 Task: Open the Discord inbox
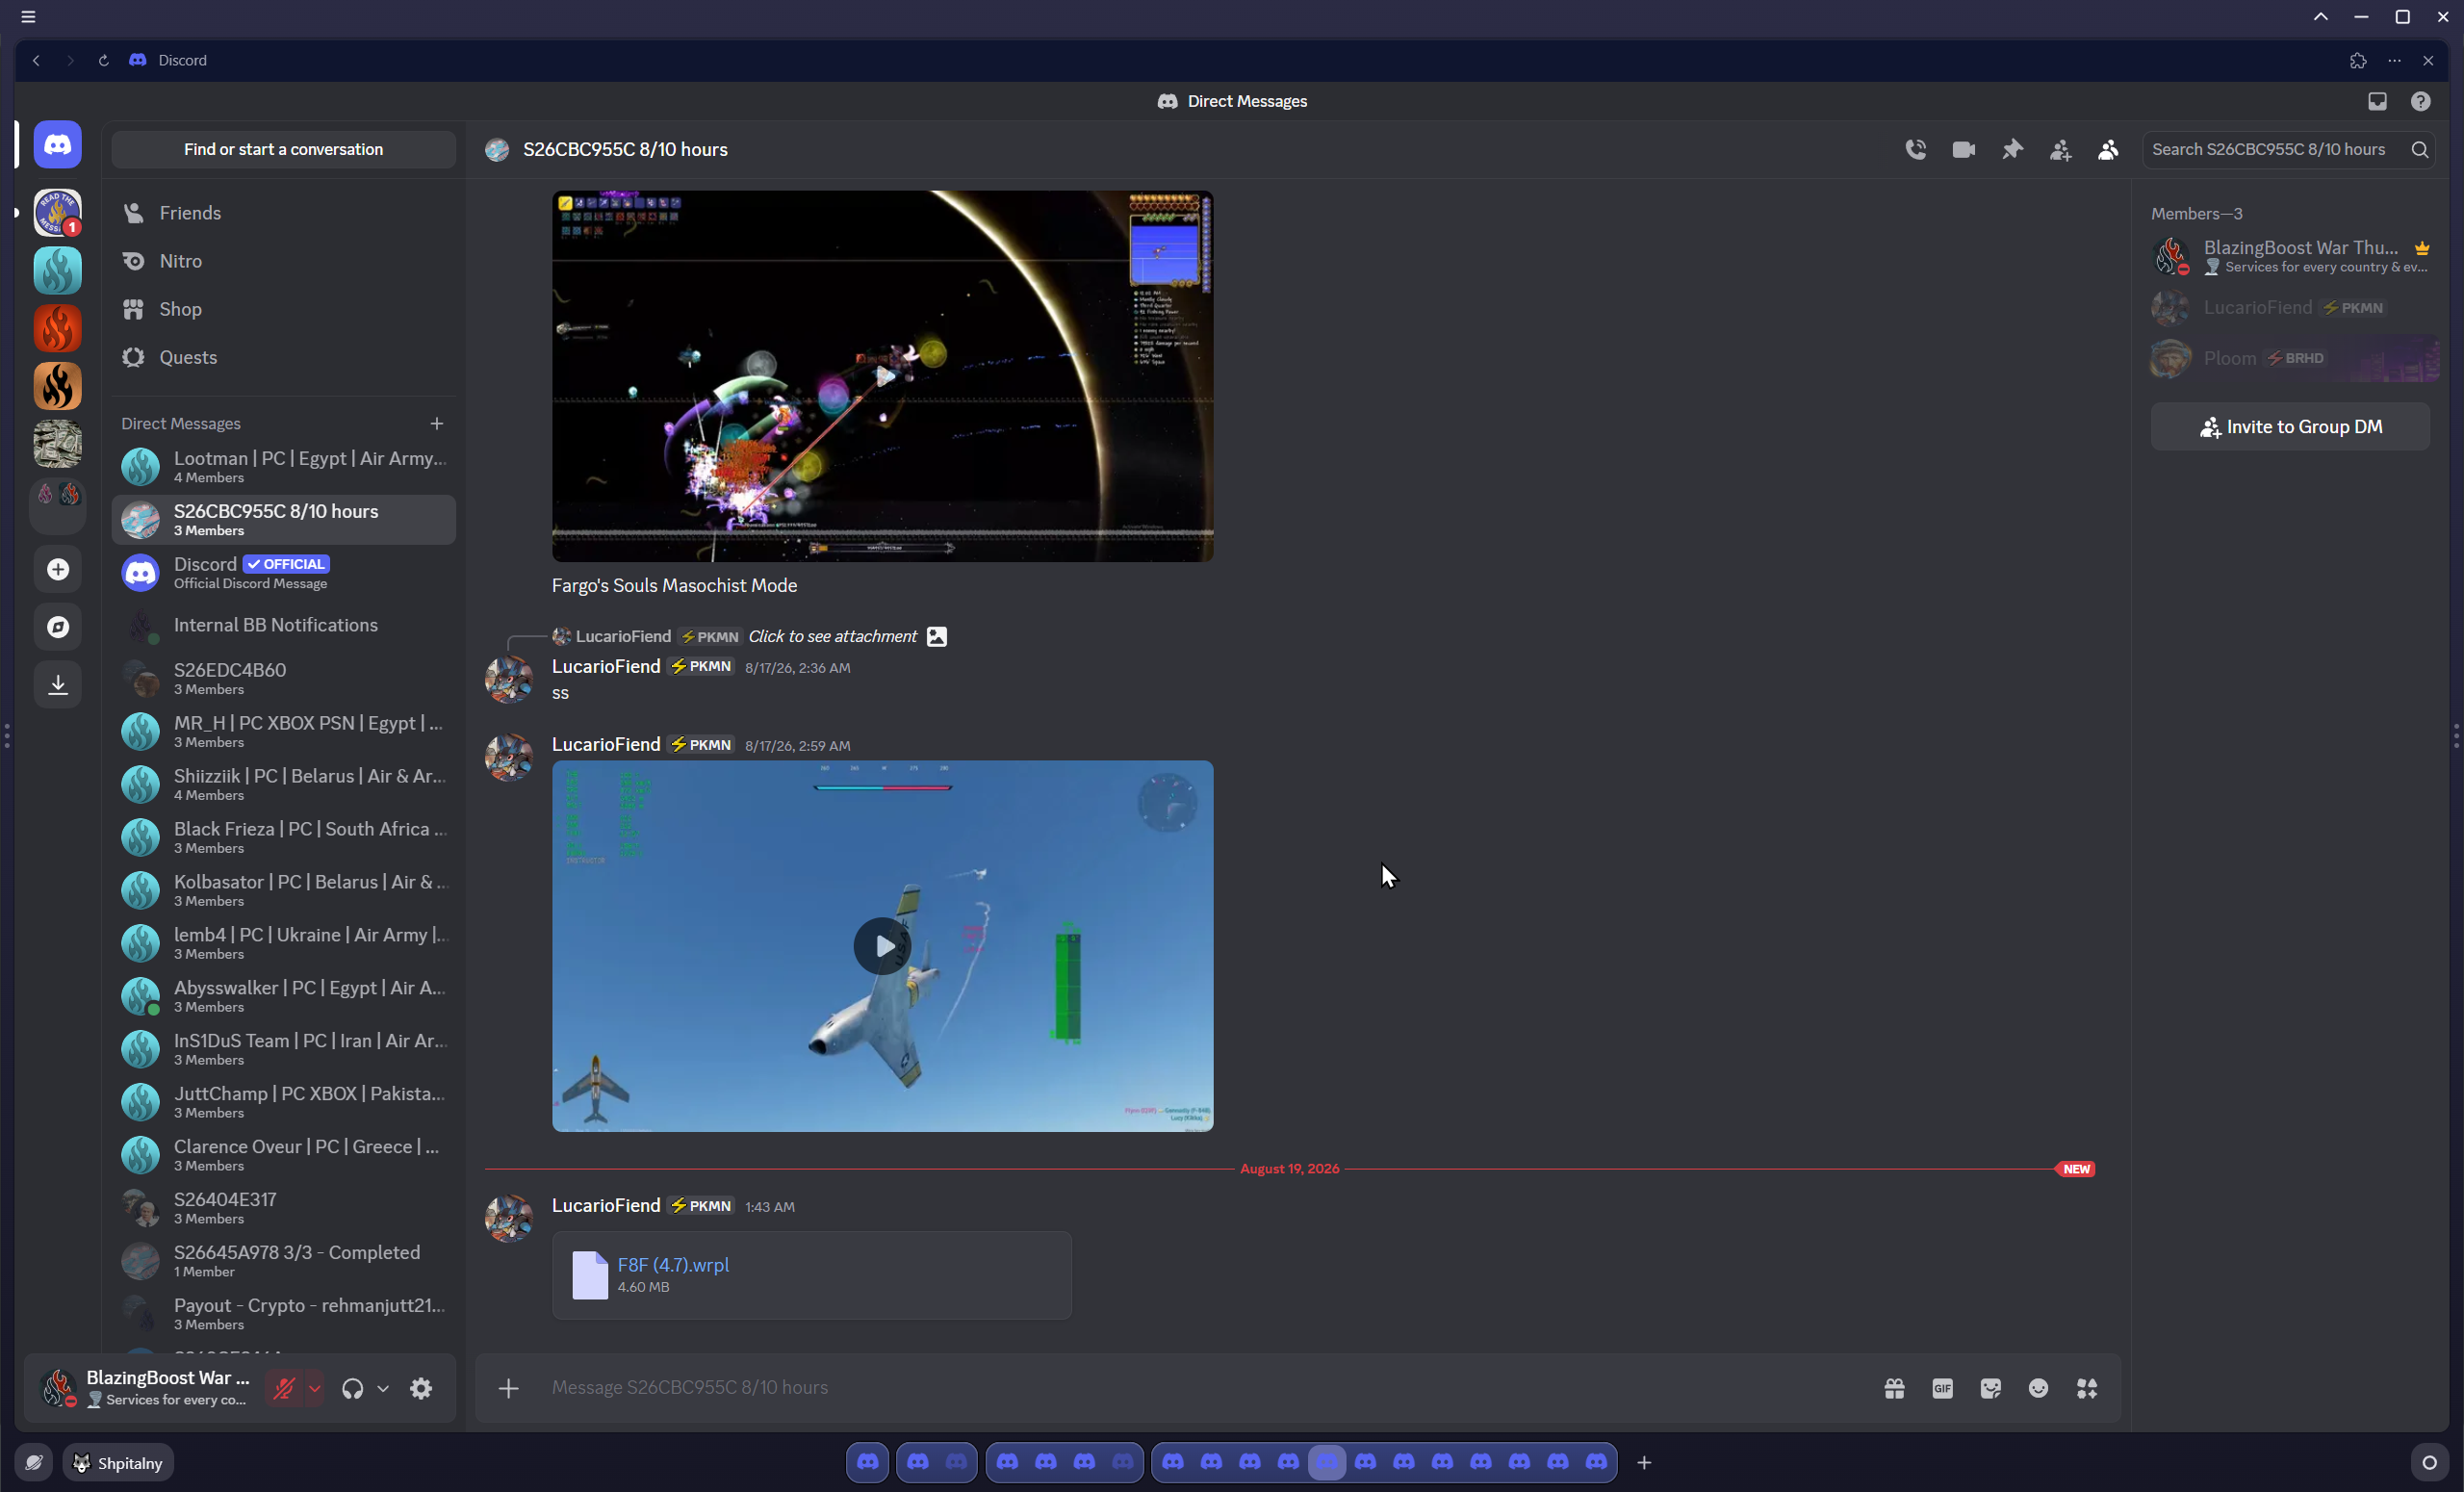tap(2377, 101)
